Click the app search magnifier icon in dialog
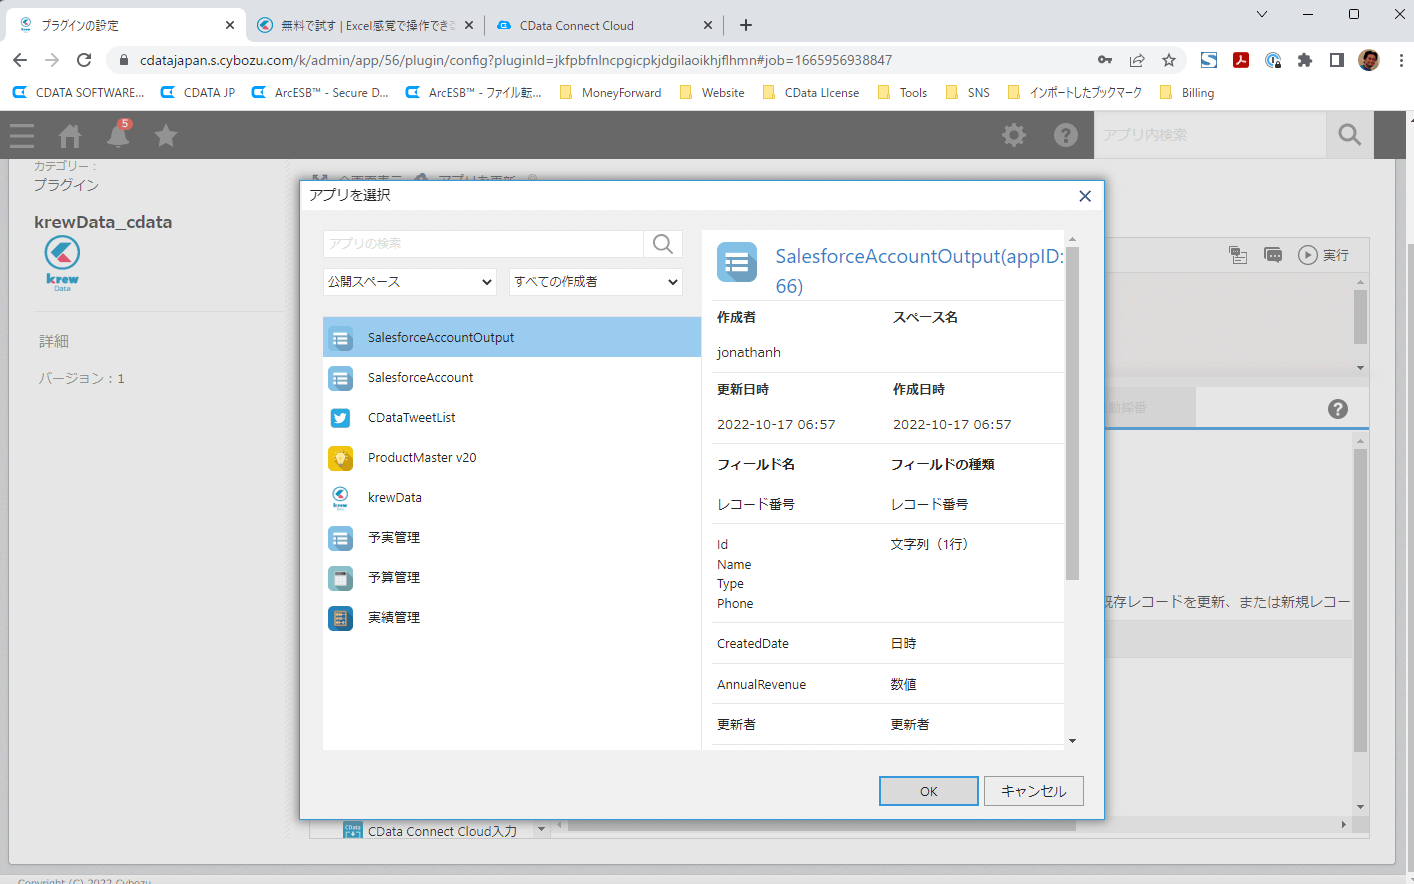The width and height of the screenshot is (1414, 884). click(662, 244)
